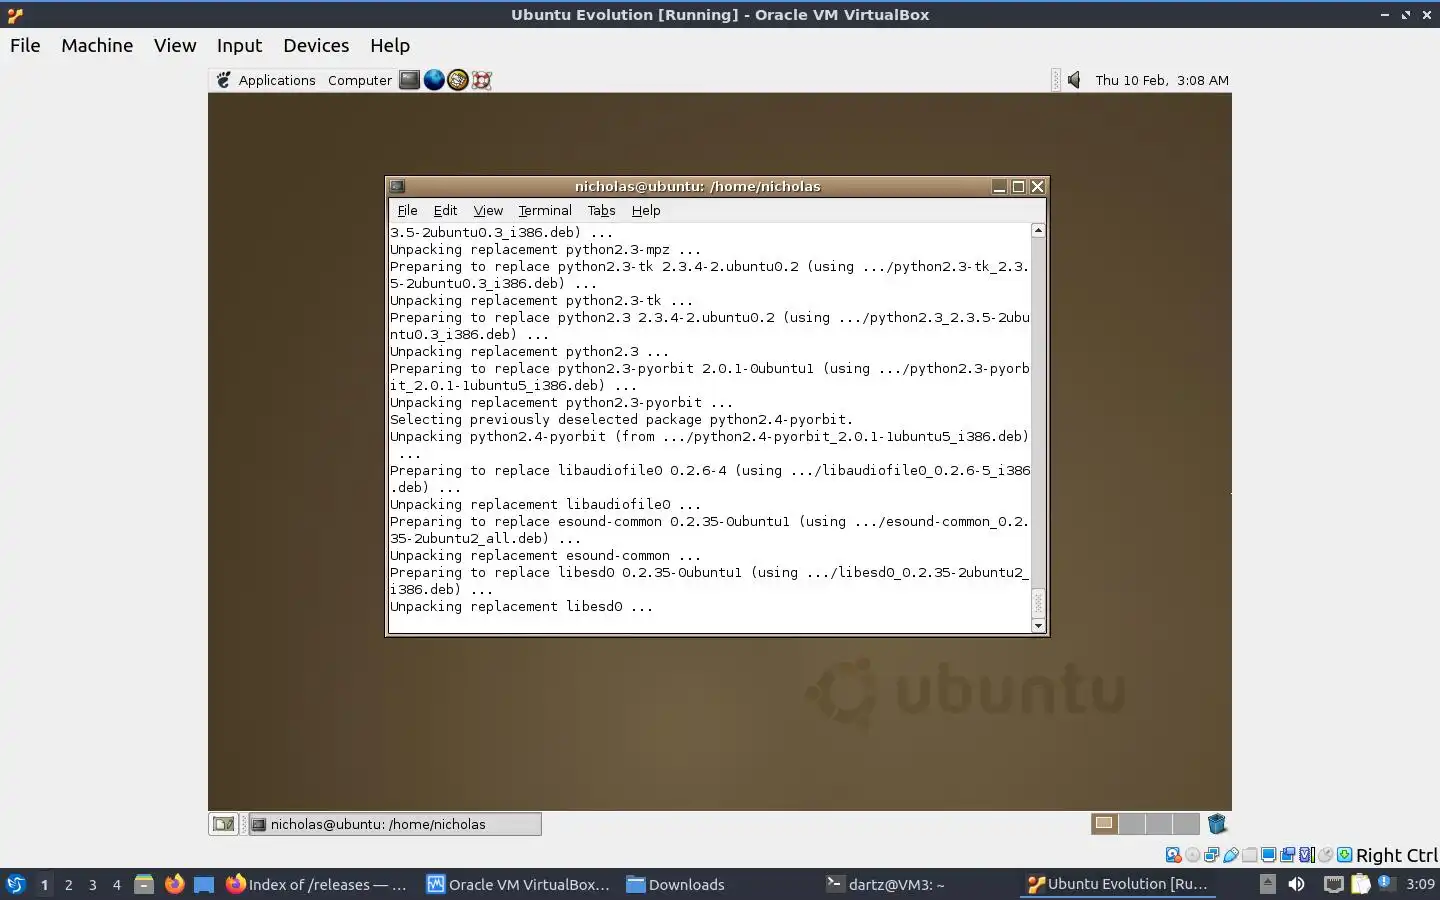The image size is (1440, 900).
Task: Open the guest Trash icon
Action: (x=1217, y=824)
